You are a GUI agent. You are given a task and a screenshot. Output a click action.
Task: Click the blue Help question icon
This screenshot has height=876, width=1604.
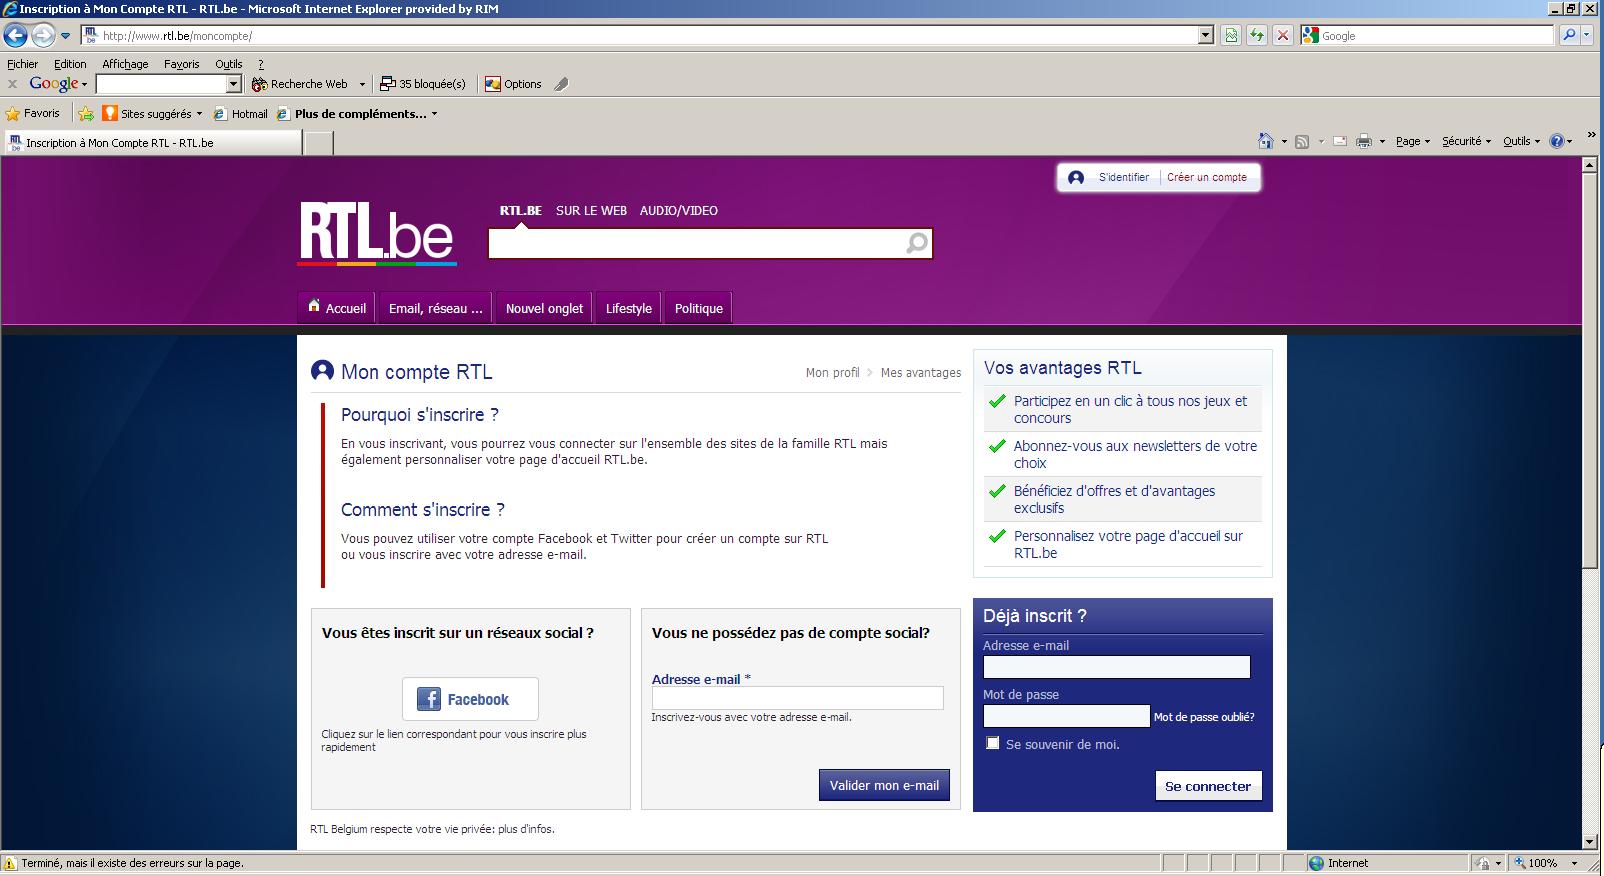pyautogui.click(x=1557, y=141)
